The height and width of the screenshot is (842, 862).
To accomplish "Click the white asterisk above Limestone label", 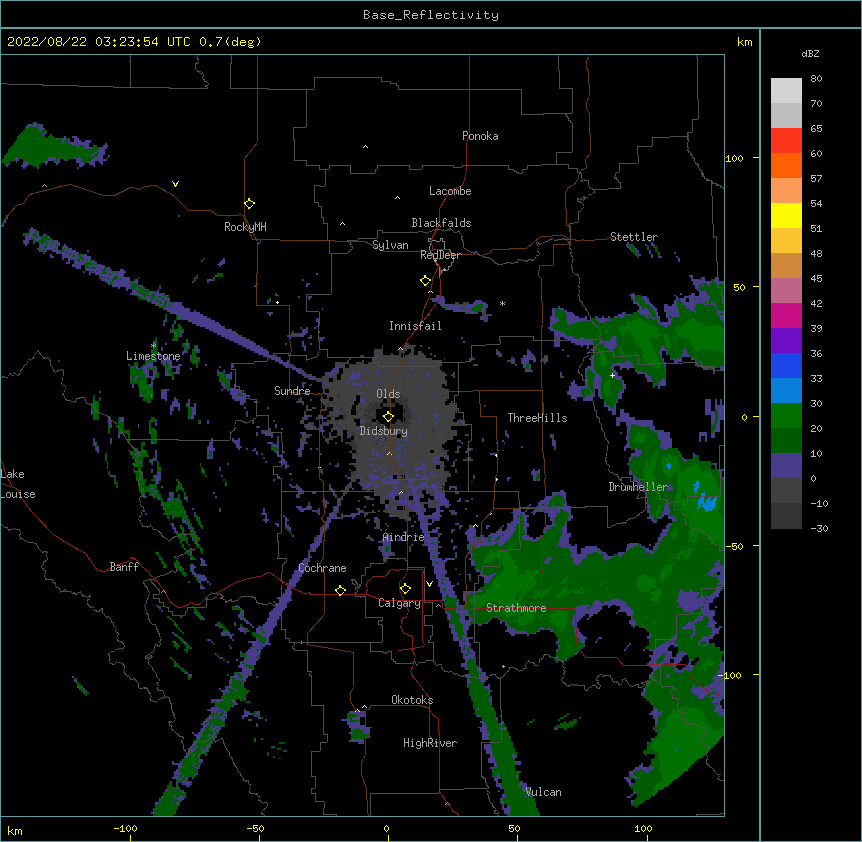I will coord(154,345).
